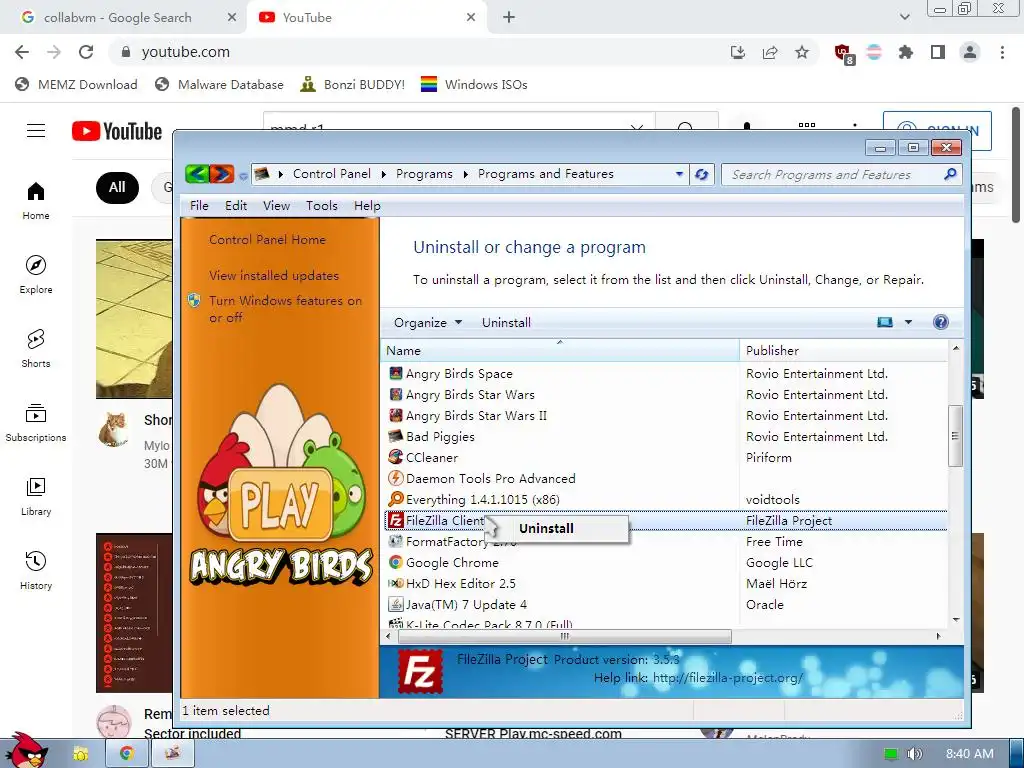1024x768 pixels.
Task: Open the View menu
Action: 276,206
